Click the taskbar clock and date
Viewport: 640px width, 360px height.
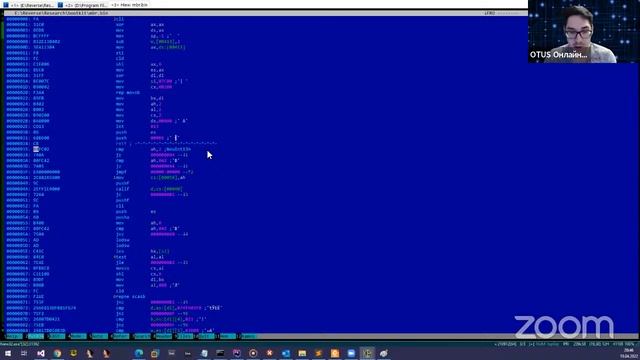(629, 353)
